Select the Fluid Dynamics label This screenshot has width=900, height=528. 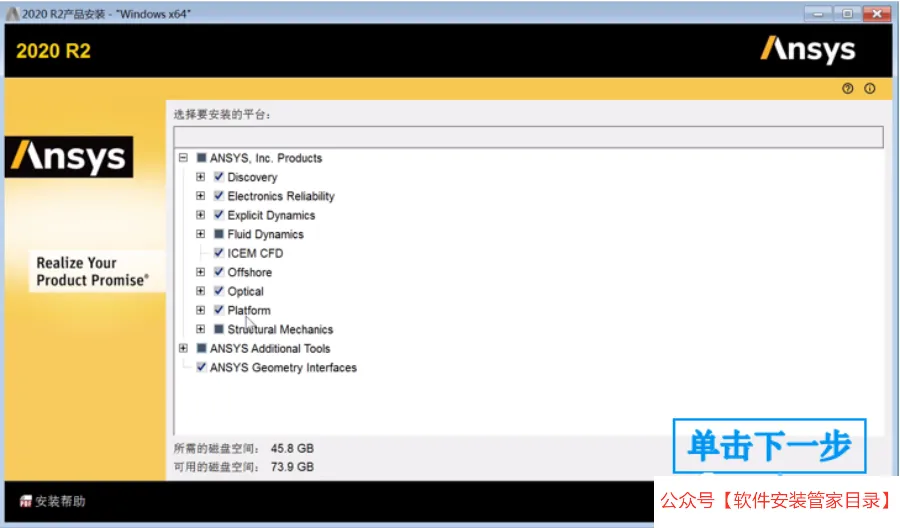(x=265, y=234)
